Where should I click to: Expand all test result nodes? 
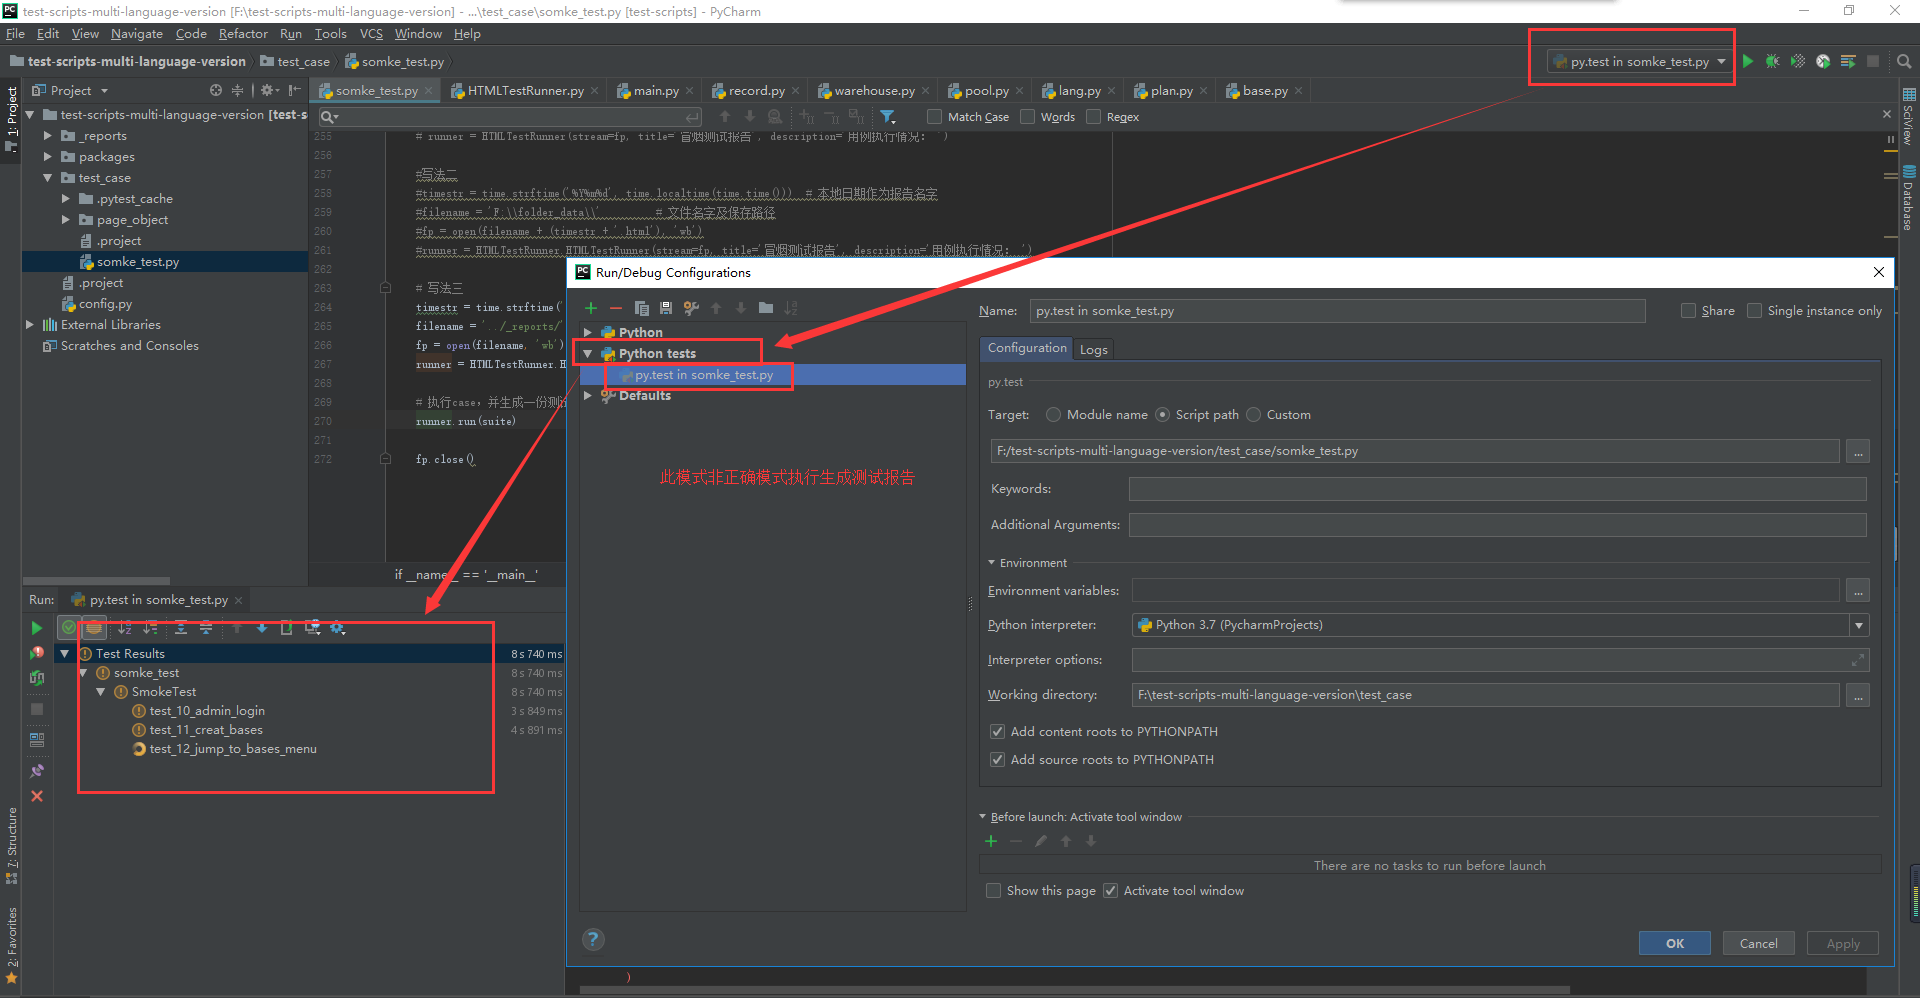[x=181, y=628]
